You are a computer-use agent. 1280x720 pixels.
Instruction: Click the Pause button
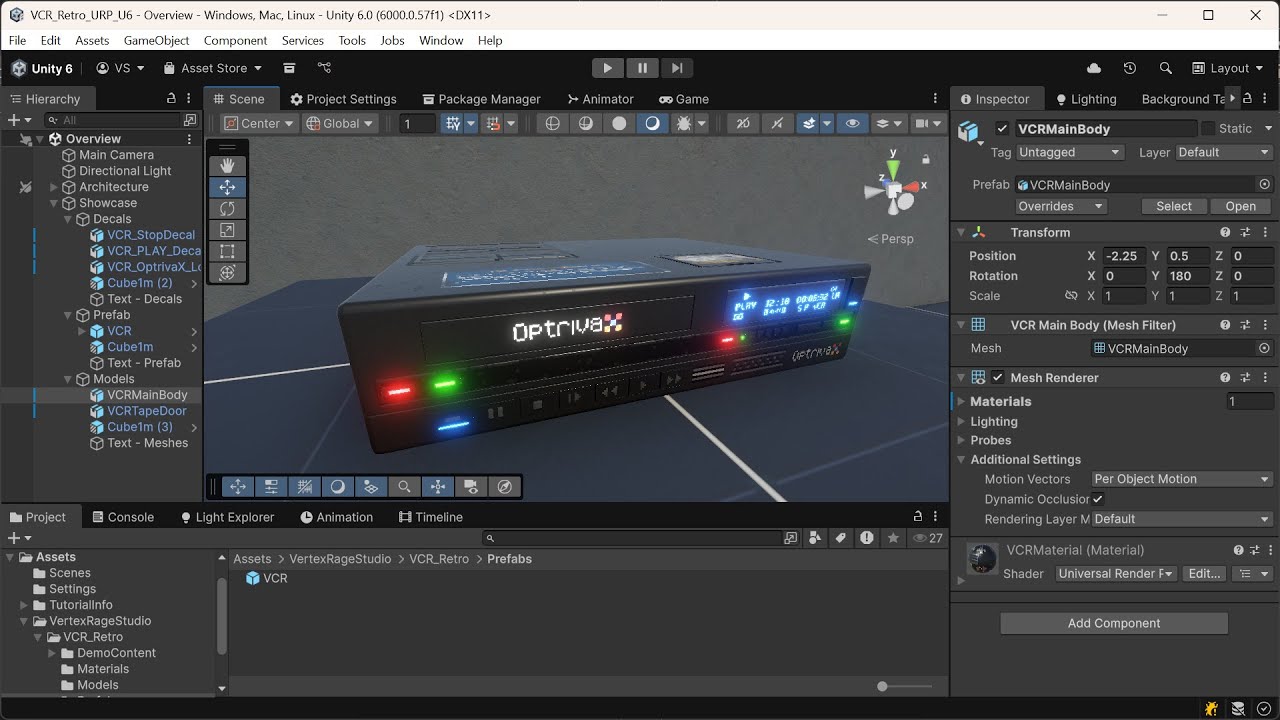(642, 68)
